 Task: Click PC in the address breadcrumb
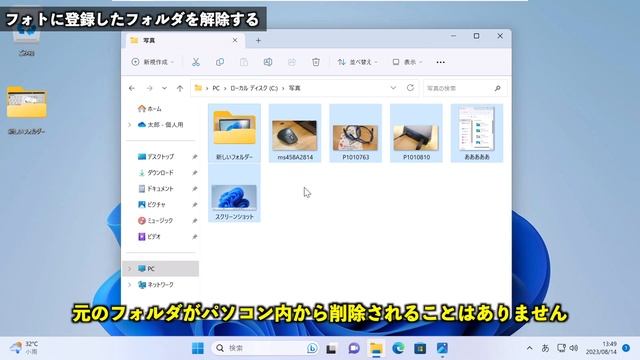click(x=216, y=88)
